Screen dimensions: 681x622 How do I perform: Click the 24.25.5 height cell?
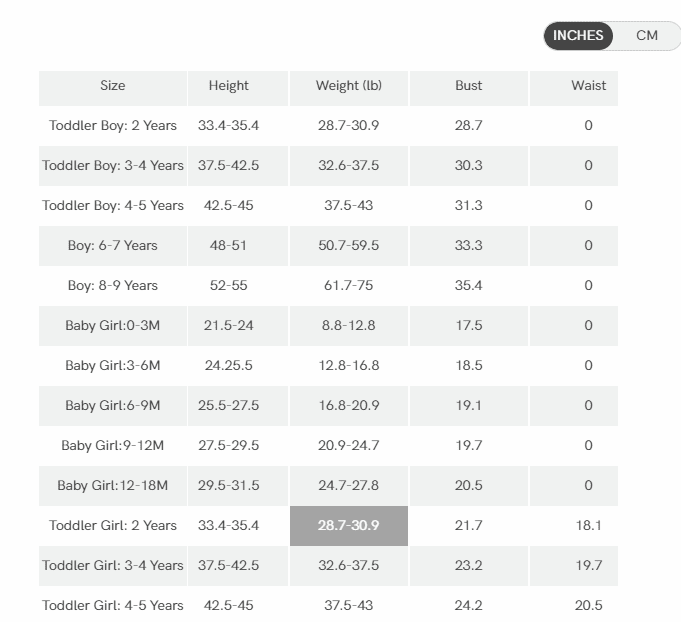point(229,366)
